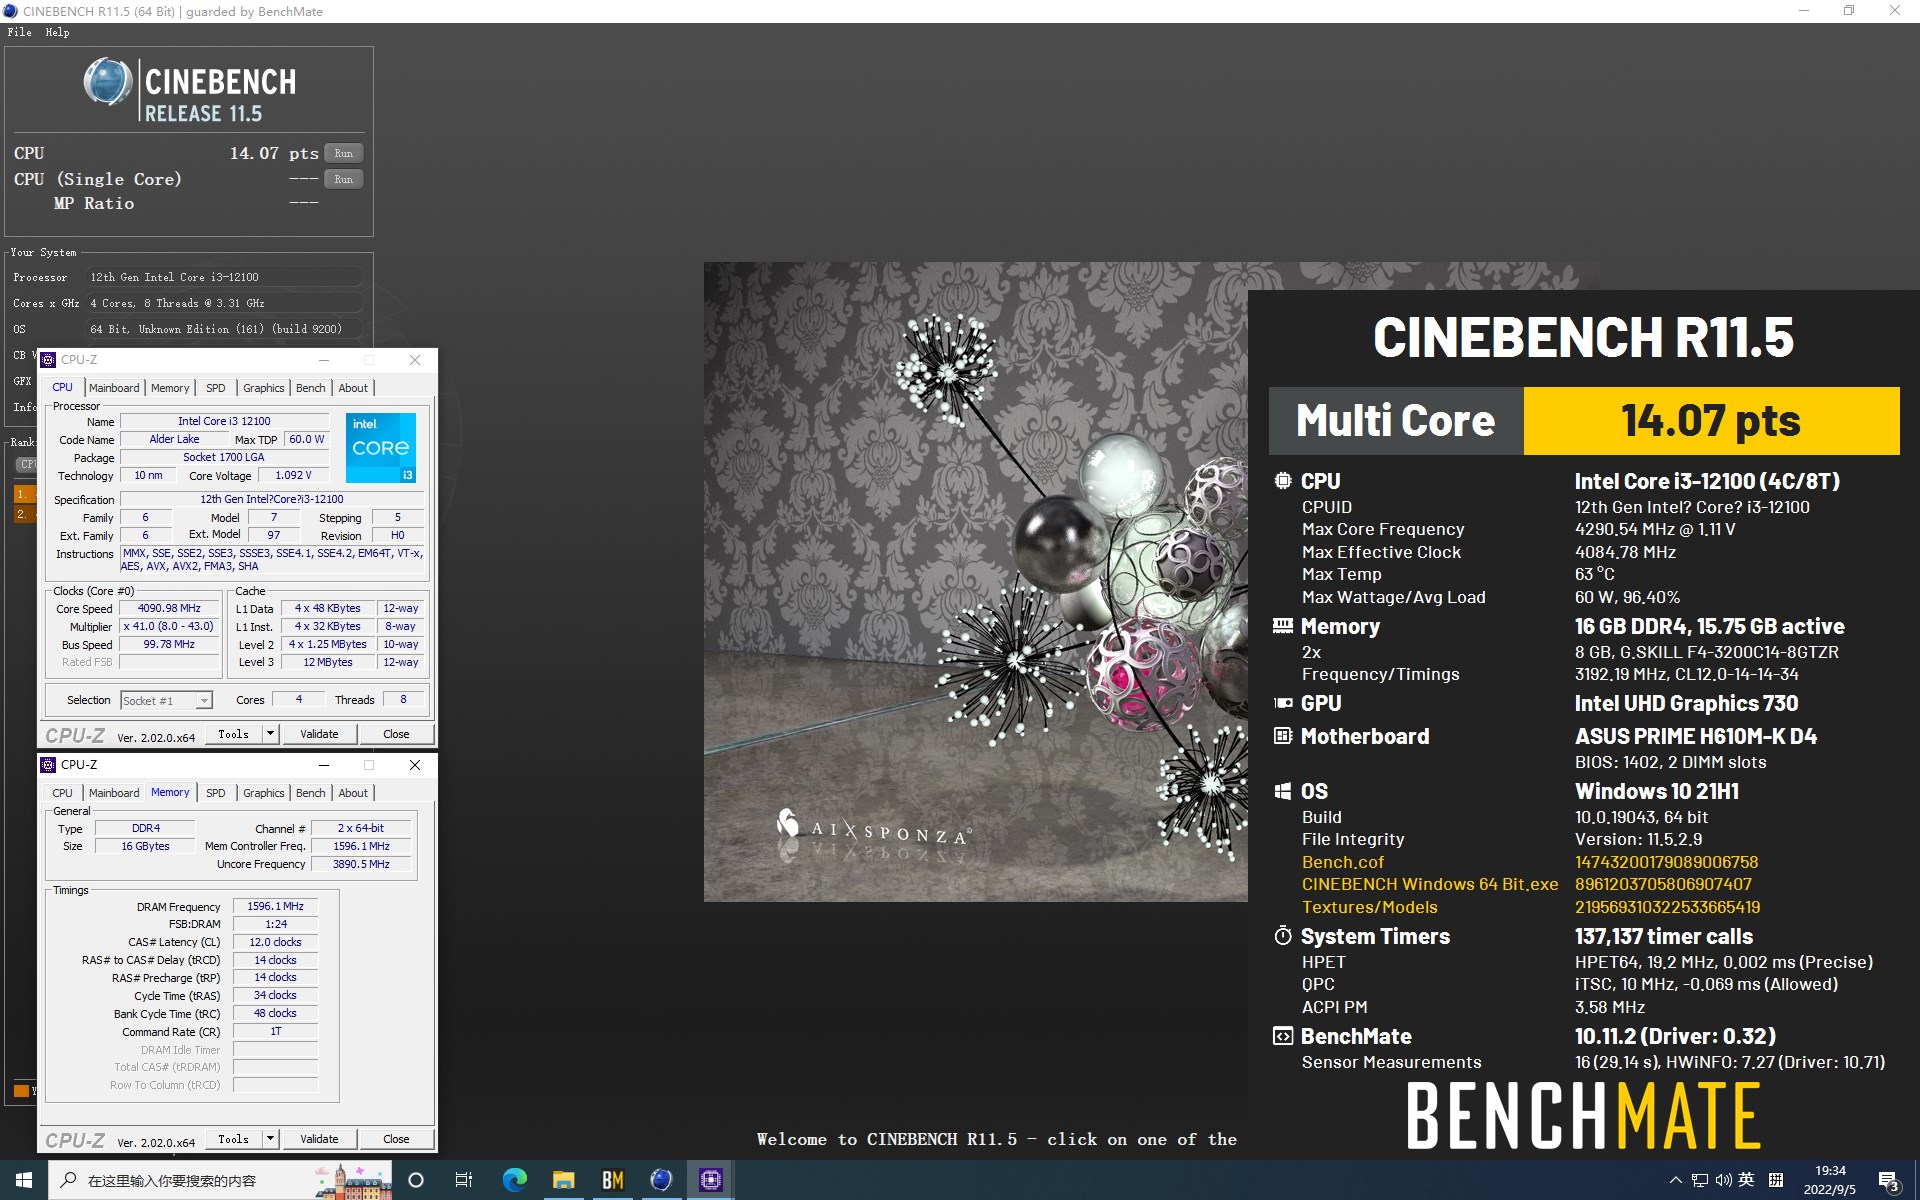Click Tools button in lower CPU-Z window
The height and width of the screenshot is (1200, 1920).
point(233,1139)
